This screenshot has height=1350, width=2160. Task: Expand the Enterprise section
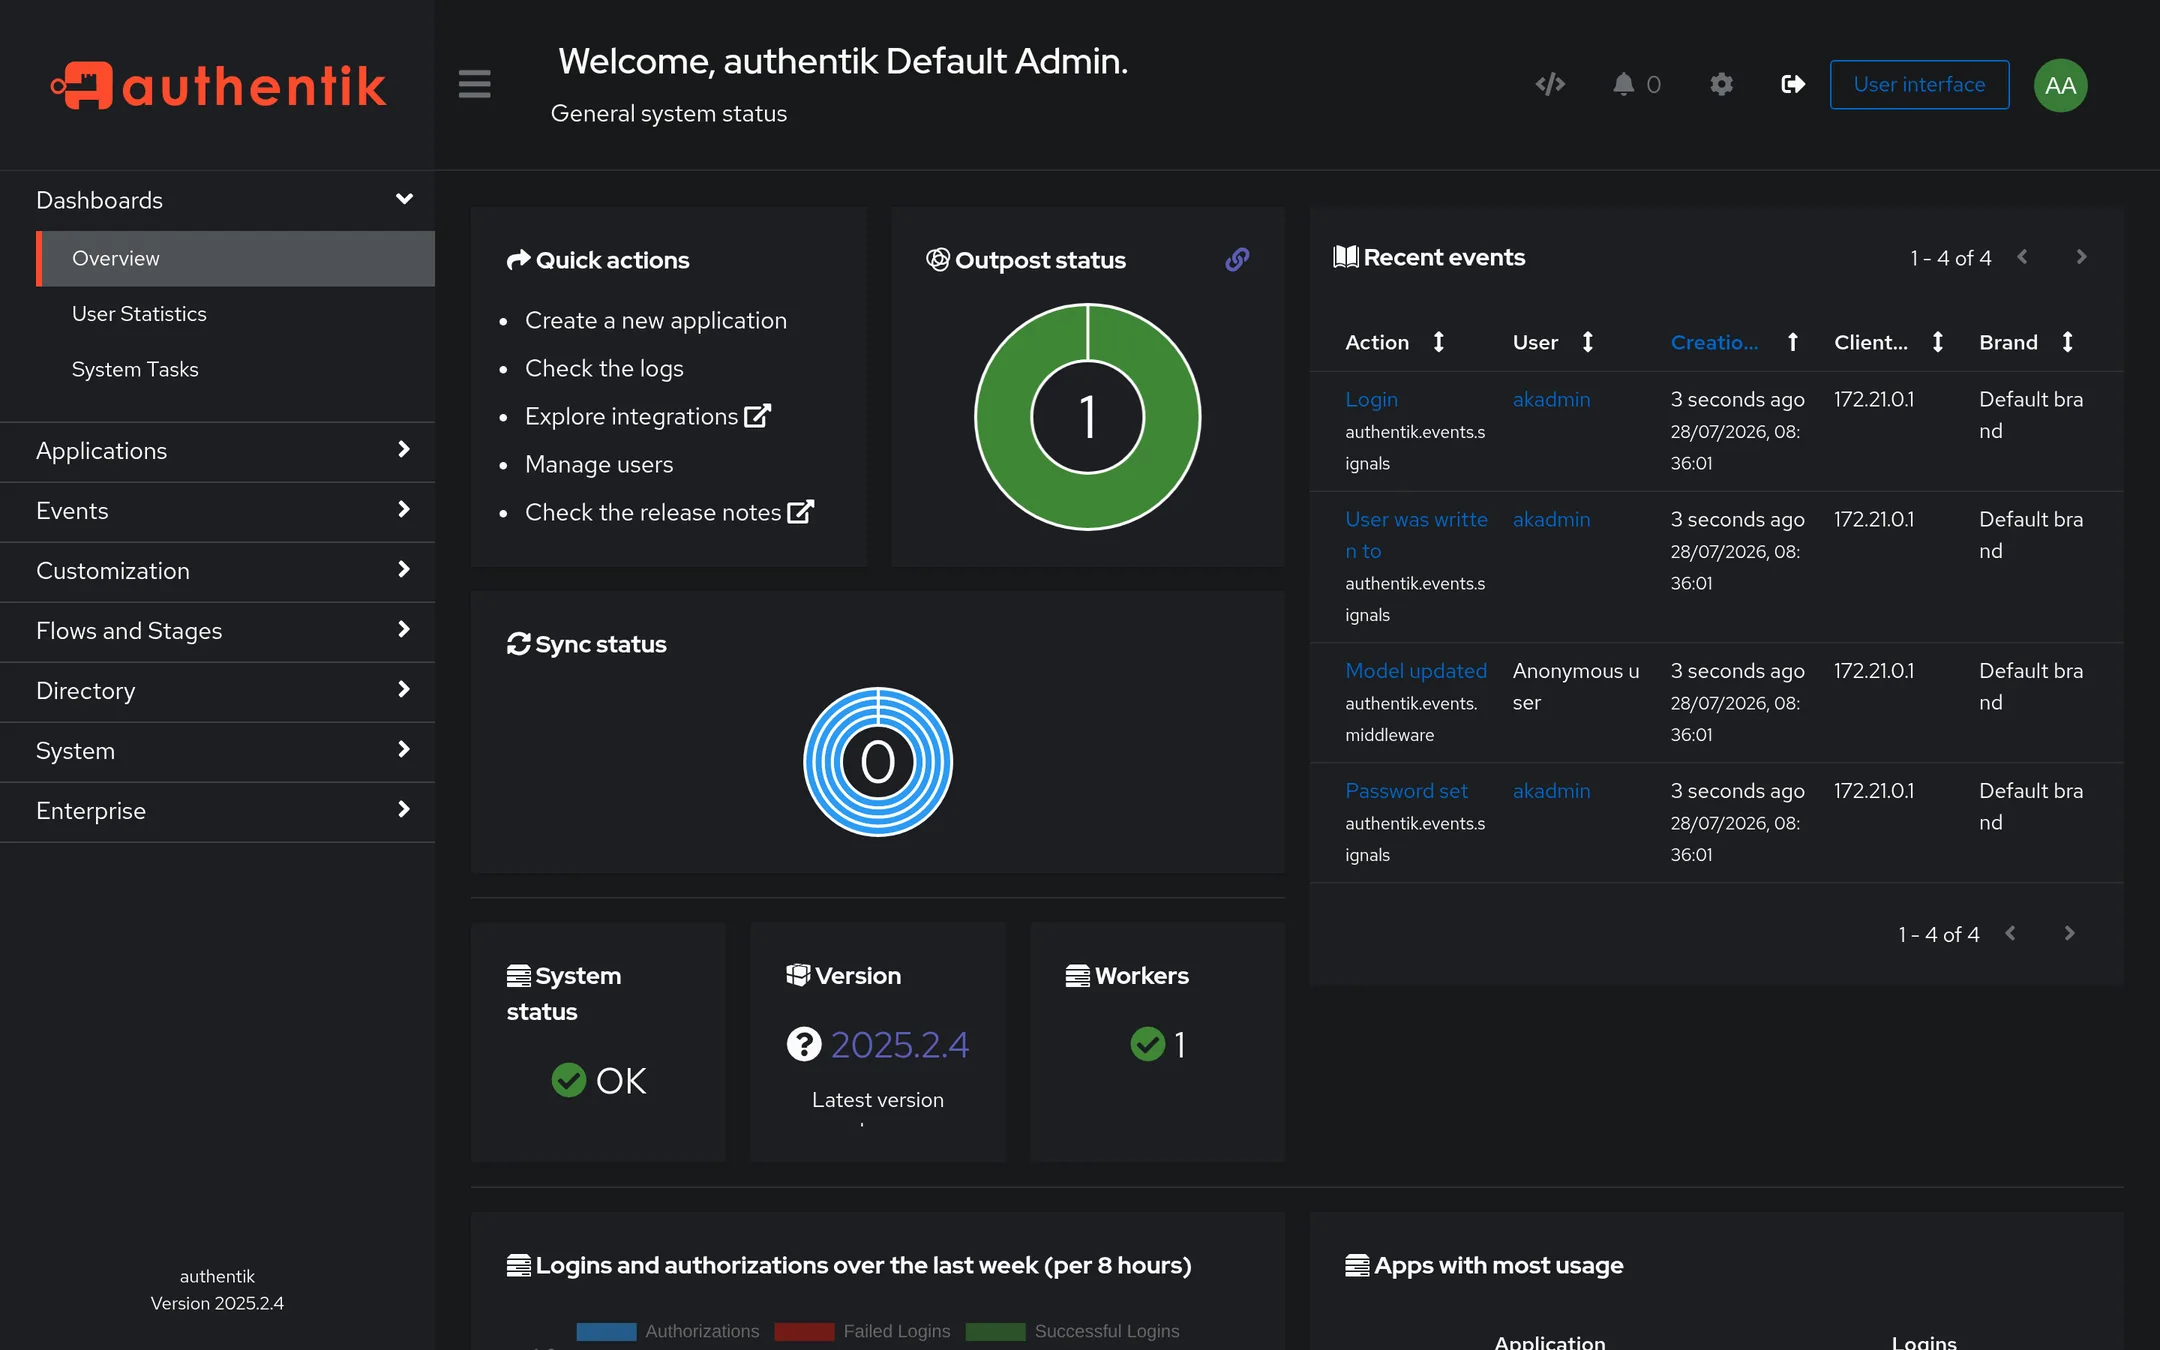point(217,811)
